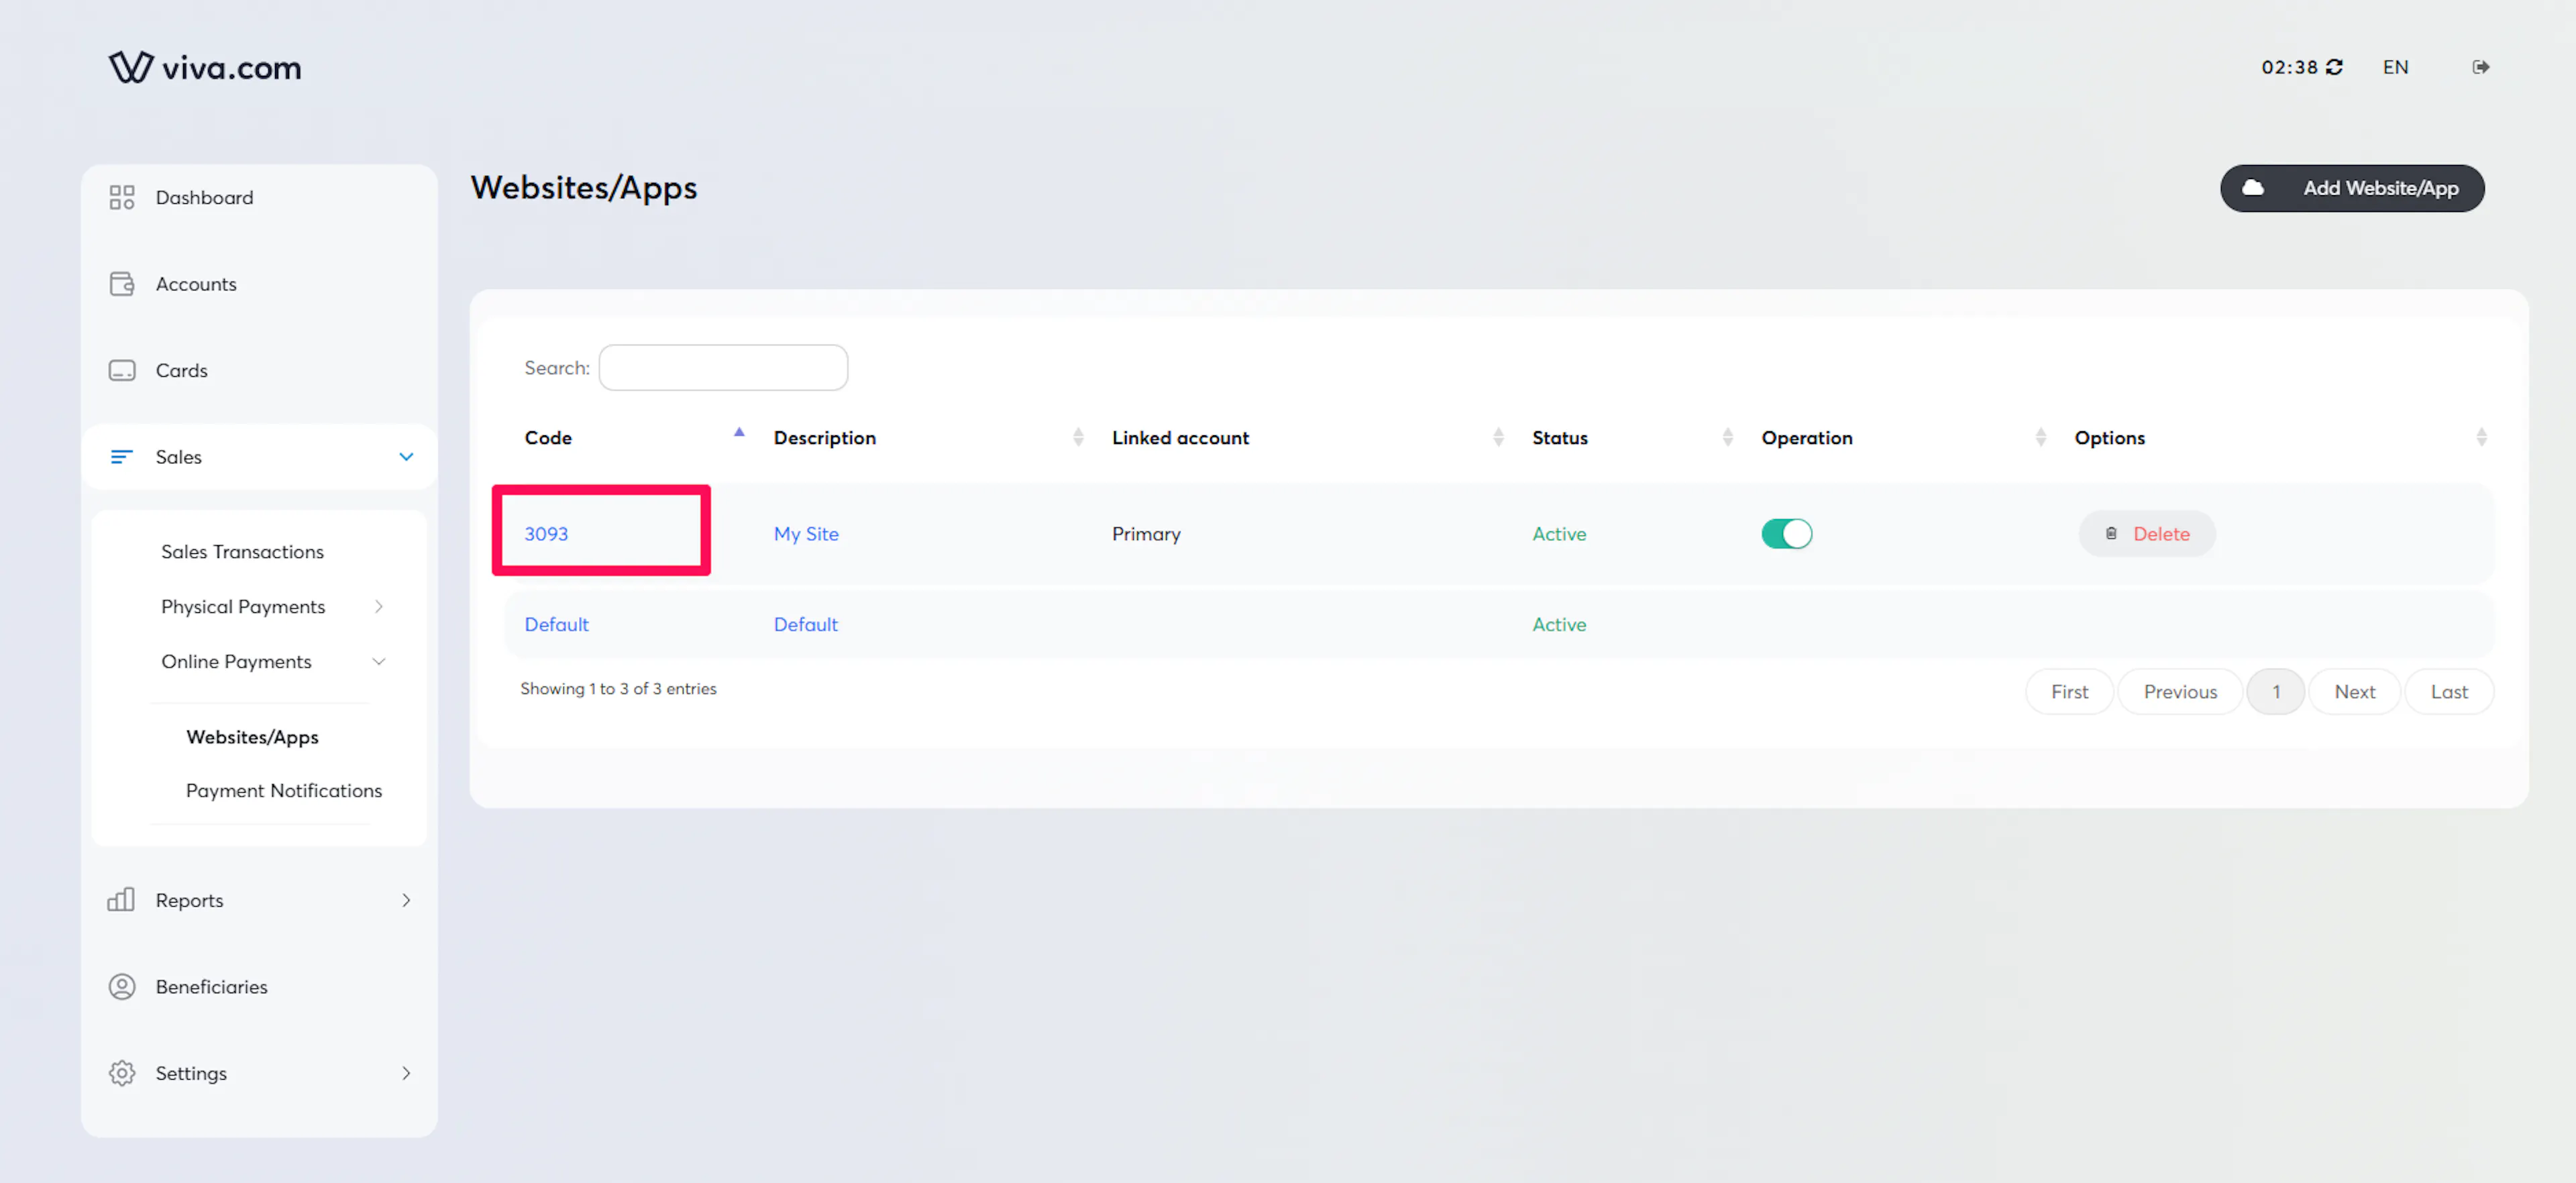2576x1183 pixels.
Task: Click the Reports bar chart icon
Action: (121, 900)
